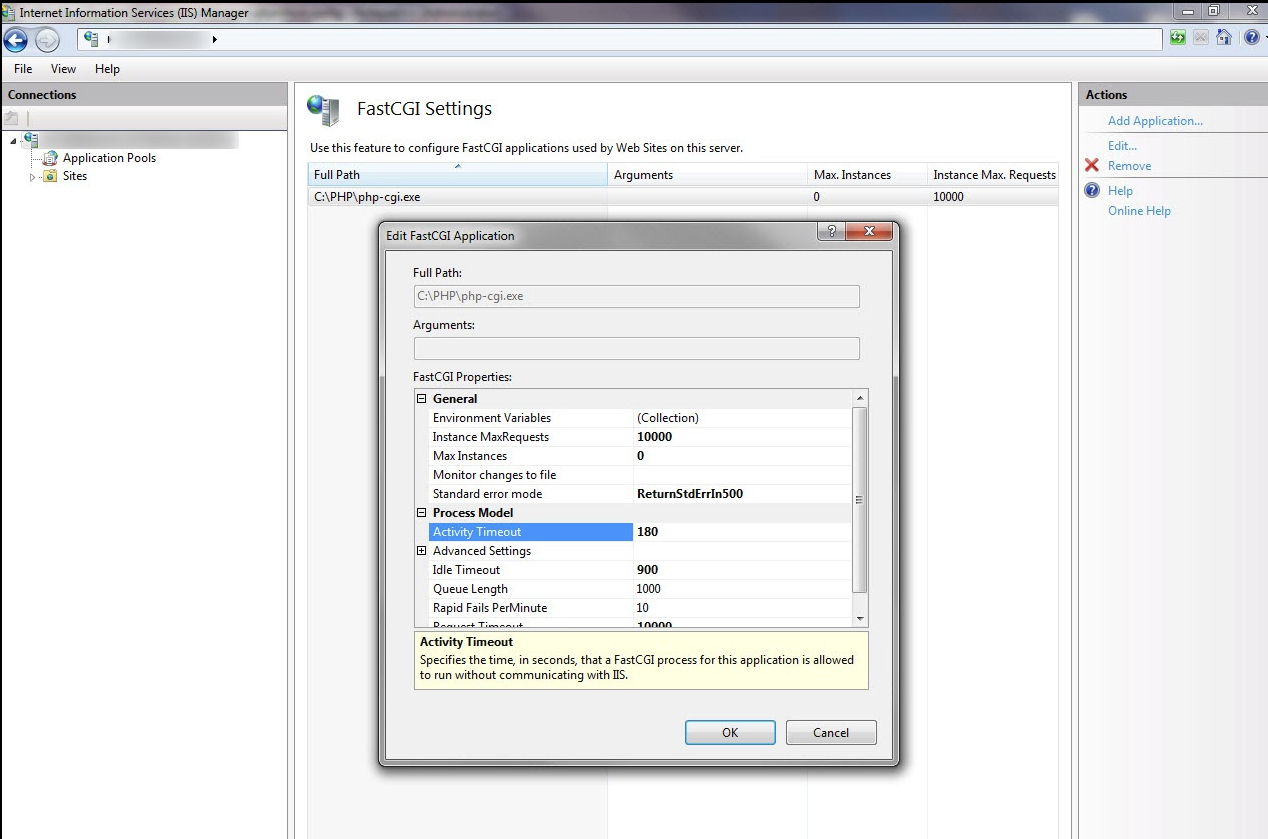The height and width of the screenshot is (839, 1268).
Task: Expand the Sites tree node arrow
Action: click(33, 177)
